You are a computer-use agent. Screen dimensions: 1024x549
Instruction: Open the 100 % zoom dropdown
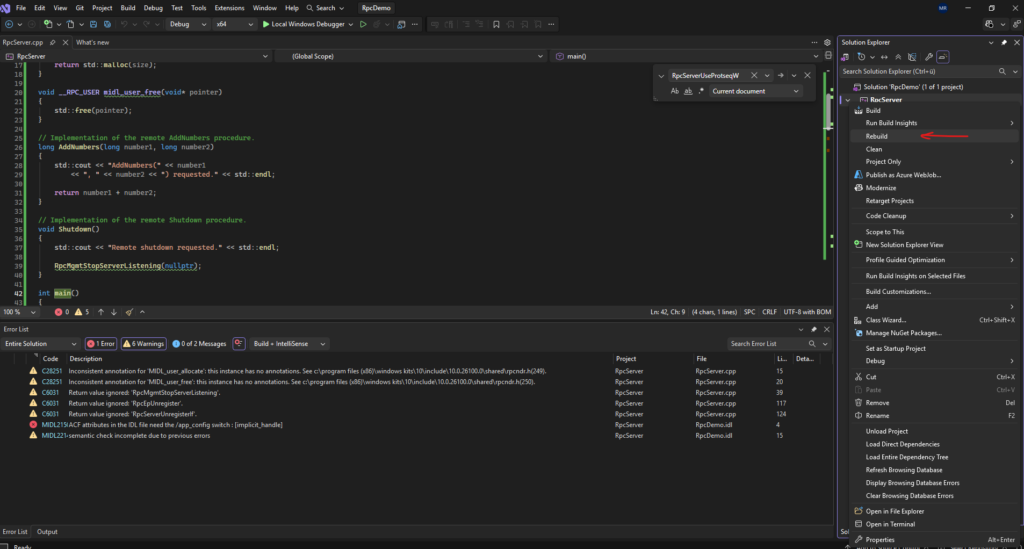[x=19, y=312]
